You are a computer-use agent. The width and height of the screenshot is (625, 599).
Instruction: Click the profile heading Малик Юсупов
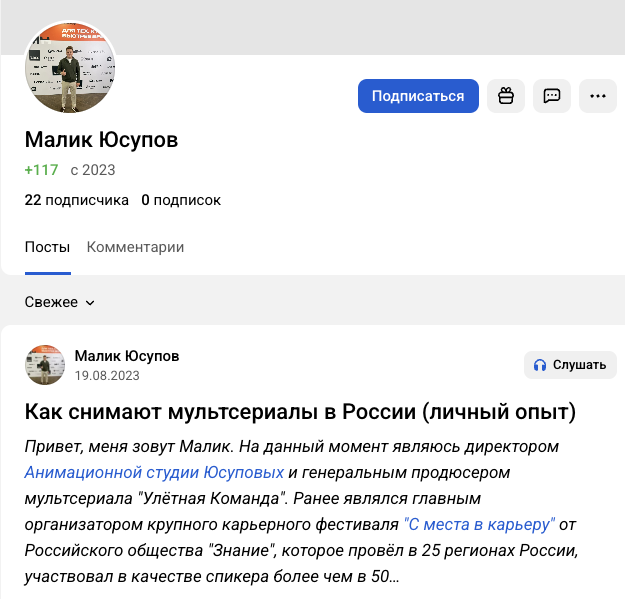click(101, 139)
